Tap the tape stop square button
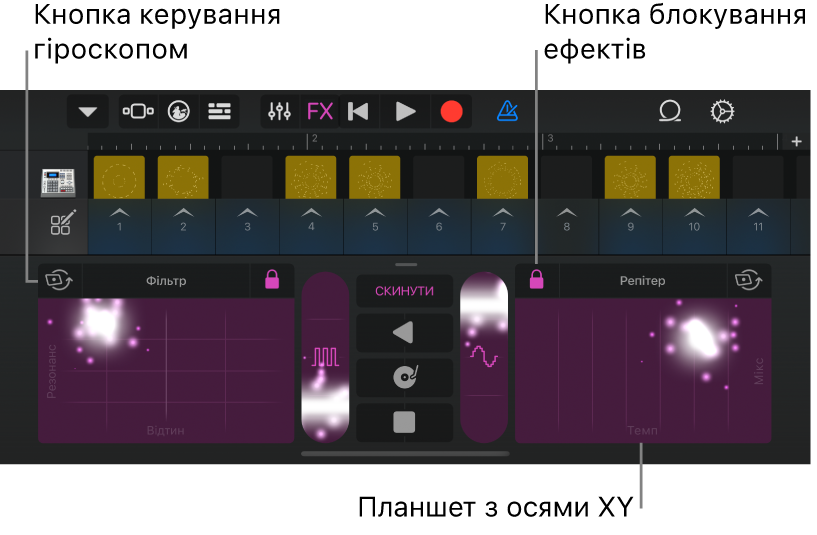The width and height of the screenshot is (817, 535). (x=404, y=422)
